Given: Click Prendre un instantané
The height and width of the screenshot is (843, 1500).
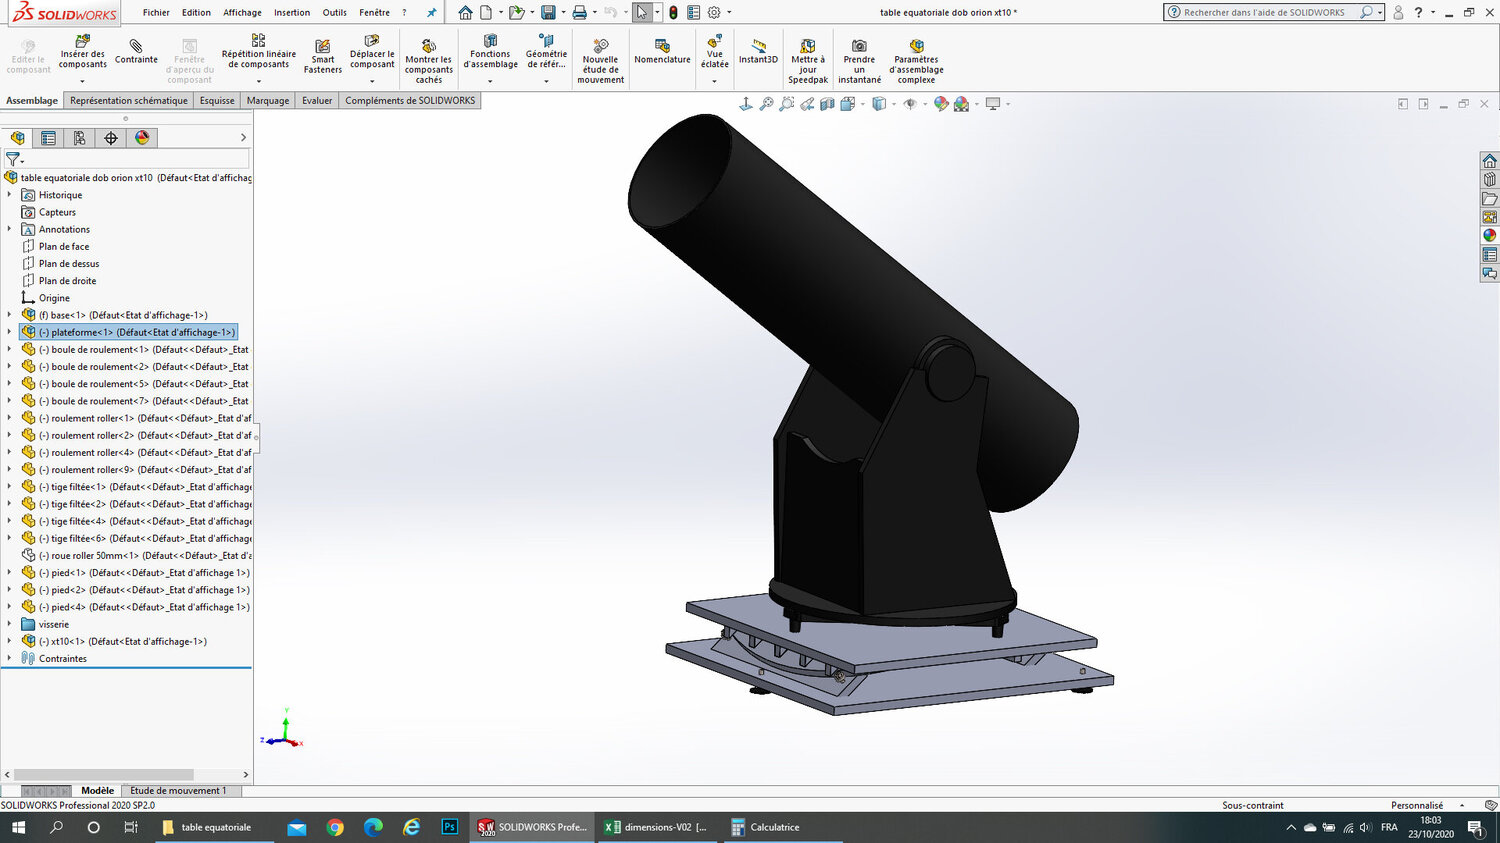Looking at the screenshot, I should coord(860,62).
